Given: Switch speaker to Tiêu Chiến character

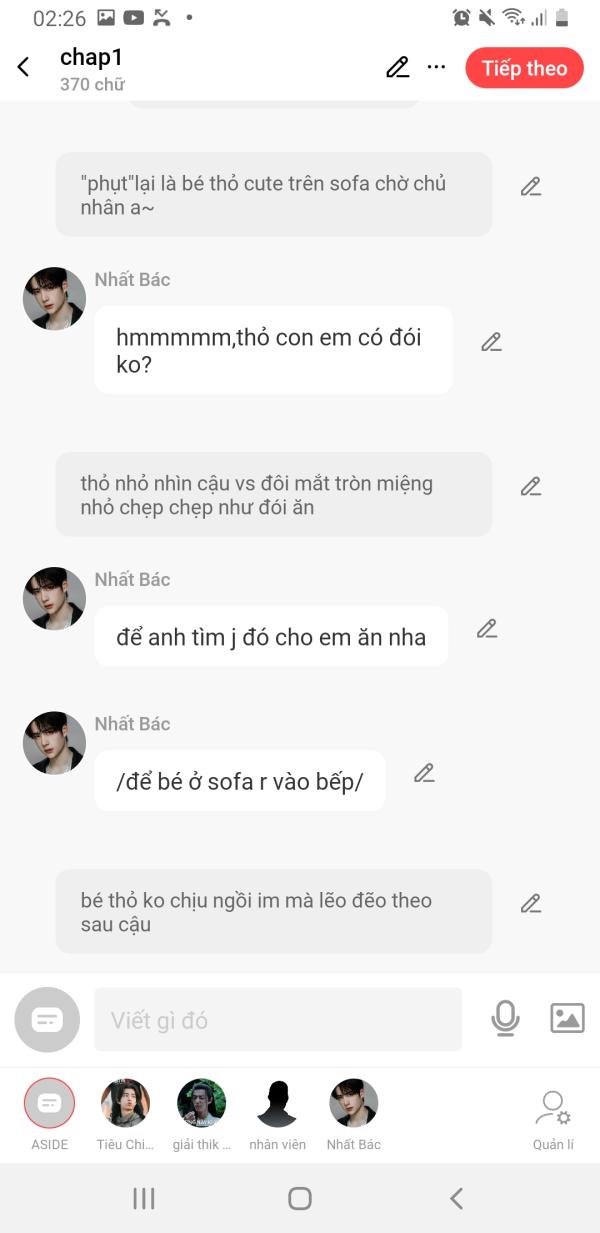Looking at the screenshot, I should 125,1104.
